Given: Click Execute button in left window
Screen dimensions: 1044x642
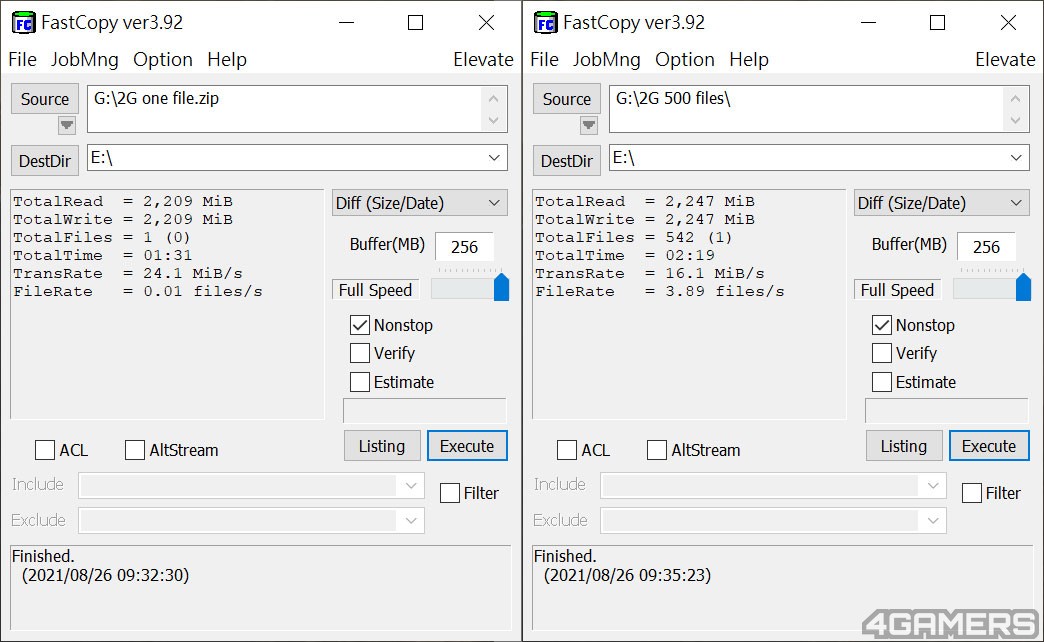Looking at the screenshot, I should click(x=467, y=446).
